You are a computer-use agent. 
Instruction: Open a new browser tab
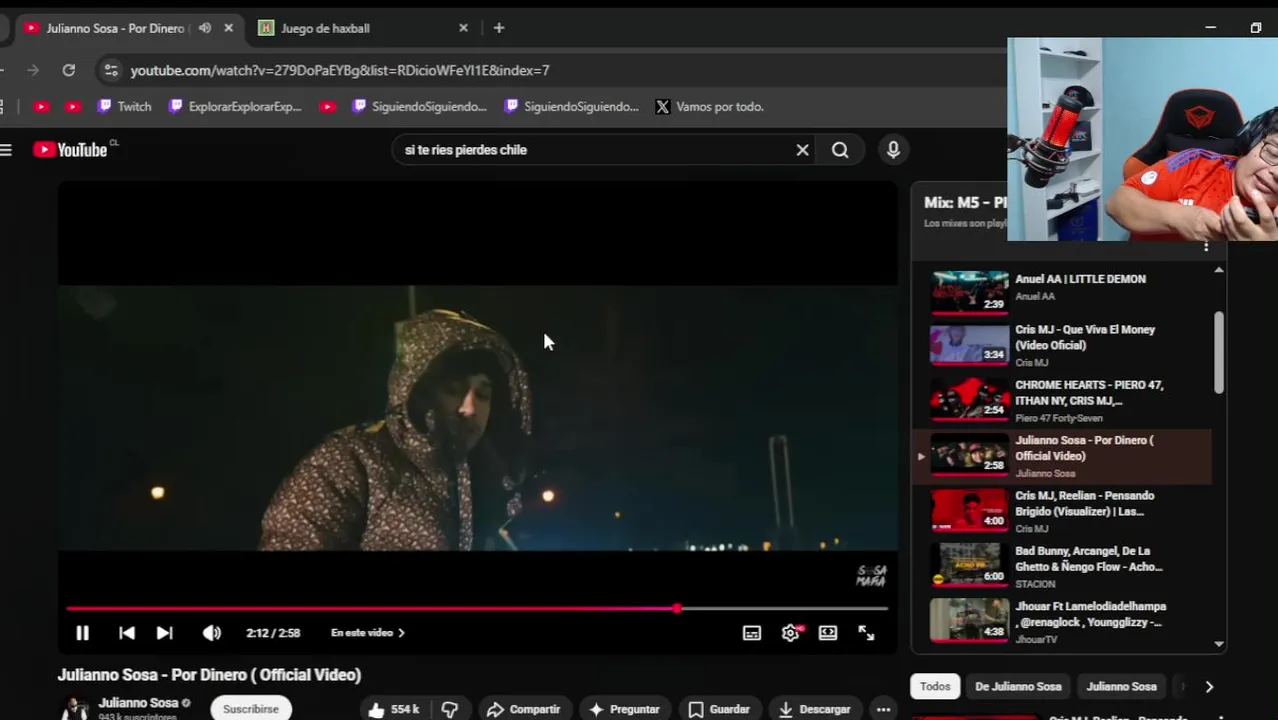pyautogui.click(x=499, y=28)
